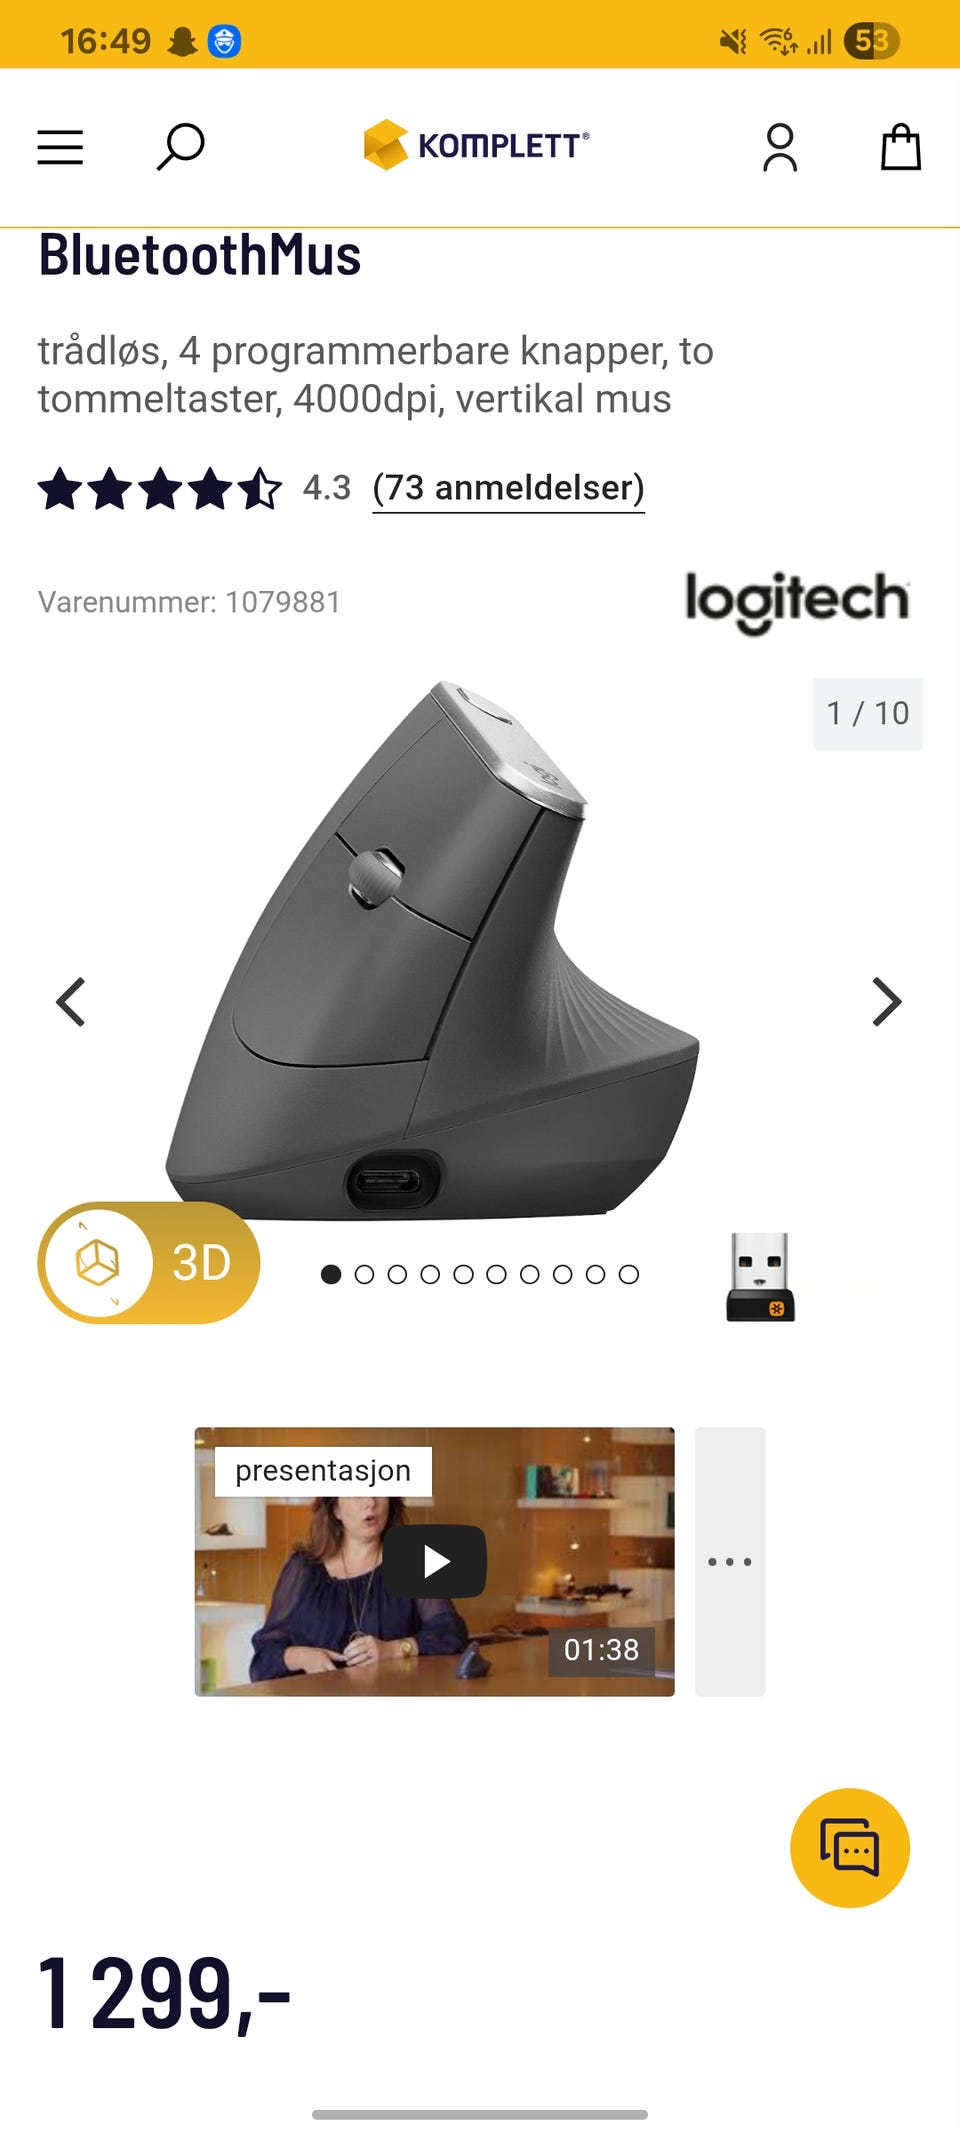Image resolution: width=960 pixels, height=2133 pixels.
Task: Open the 73 anmeldelser reviews link
Action: [508, 488]
